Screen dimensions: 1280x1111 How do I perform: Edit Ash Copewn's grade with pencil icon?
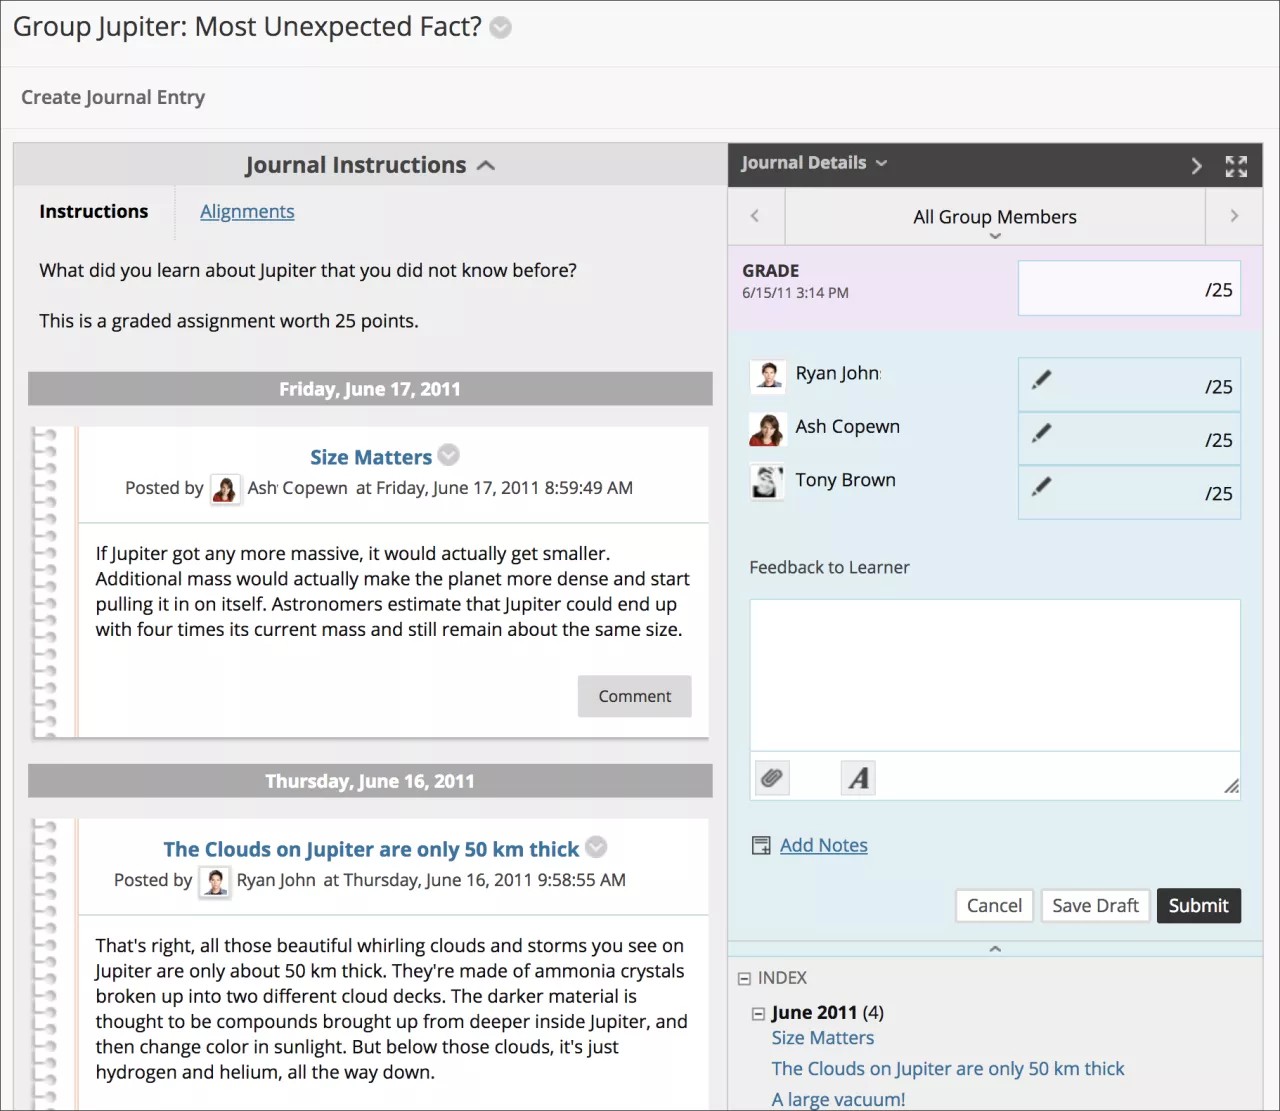tap(1041, 436)
